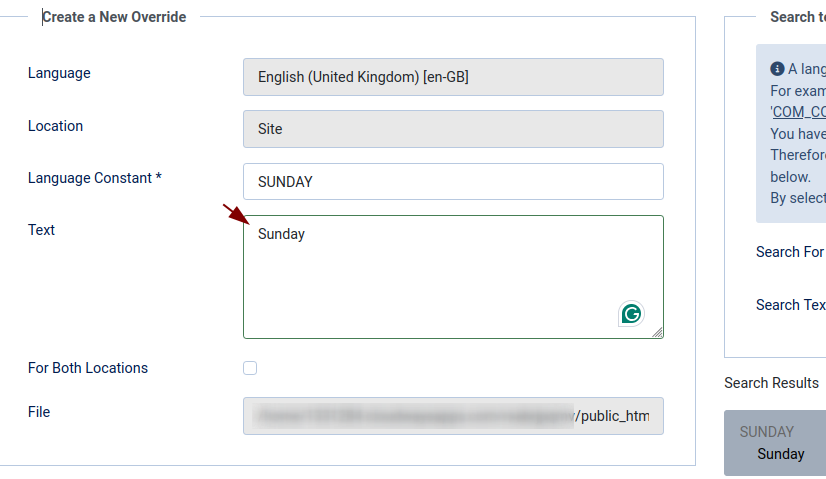Tick the For Both Locations checkbox
This screenshot has width=826, height=479.
point(250,368)
